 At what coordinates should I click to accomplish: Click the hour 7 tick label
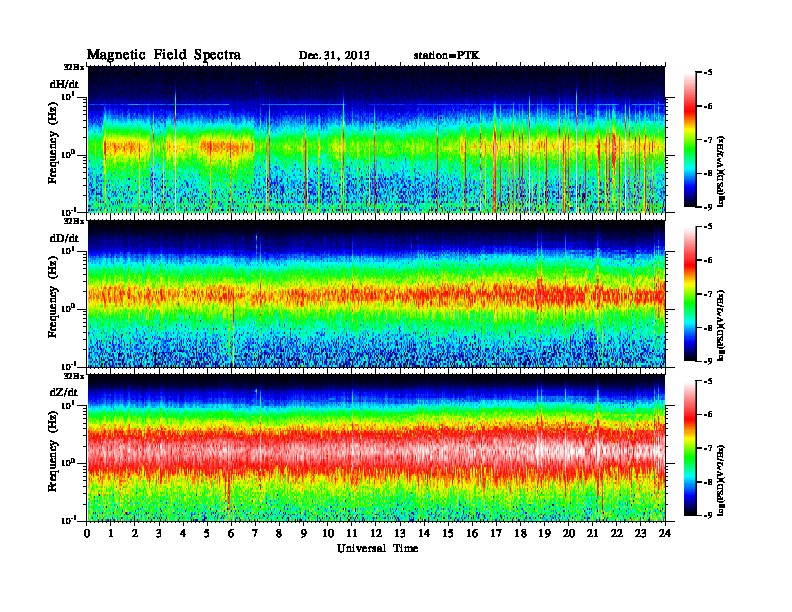pos(256,533)
